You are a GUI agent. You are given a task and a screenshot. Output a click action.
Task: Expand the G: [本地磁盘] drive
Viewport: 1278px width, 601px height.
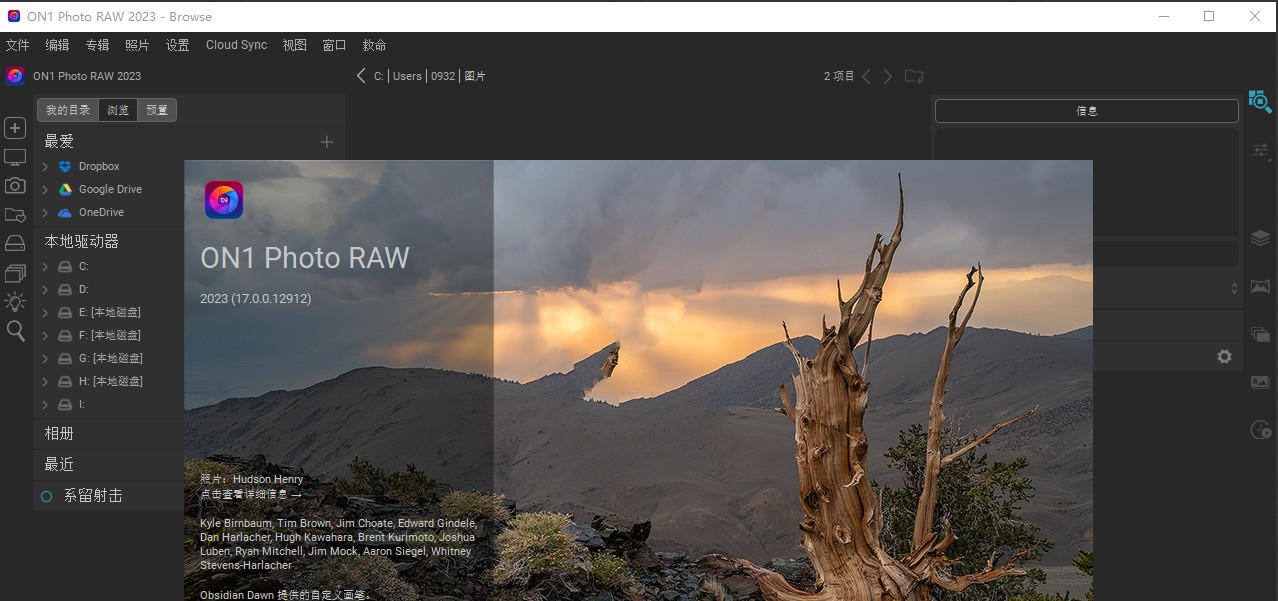[45, 359]
